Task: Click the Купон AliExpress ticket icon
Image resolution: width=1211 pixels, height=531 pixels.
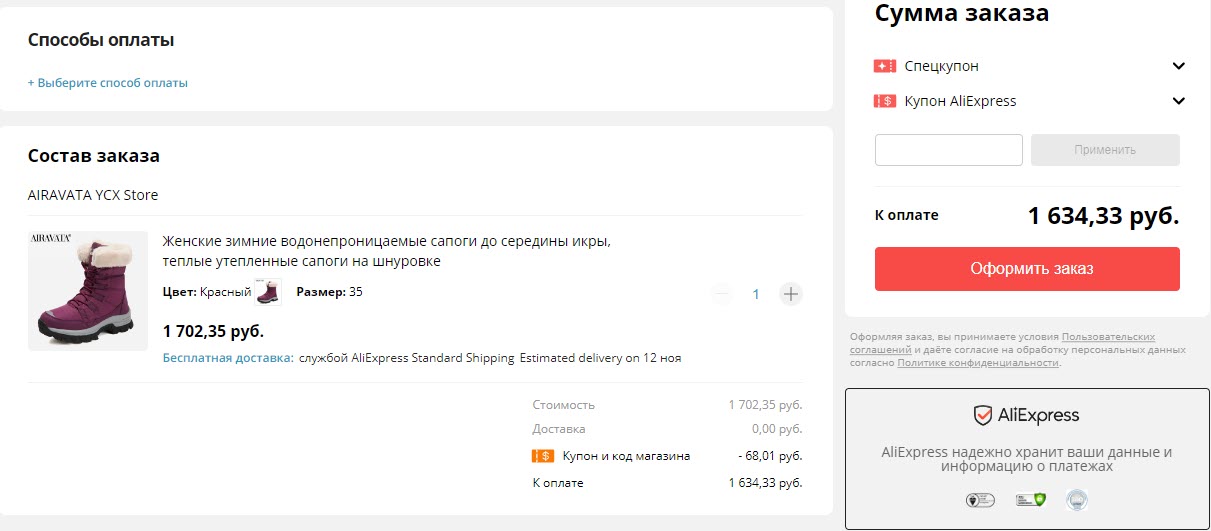Action: (884, 101)
